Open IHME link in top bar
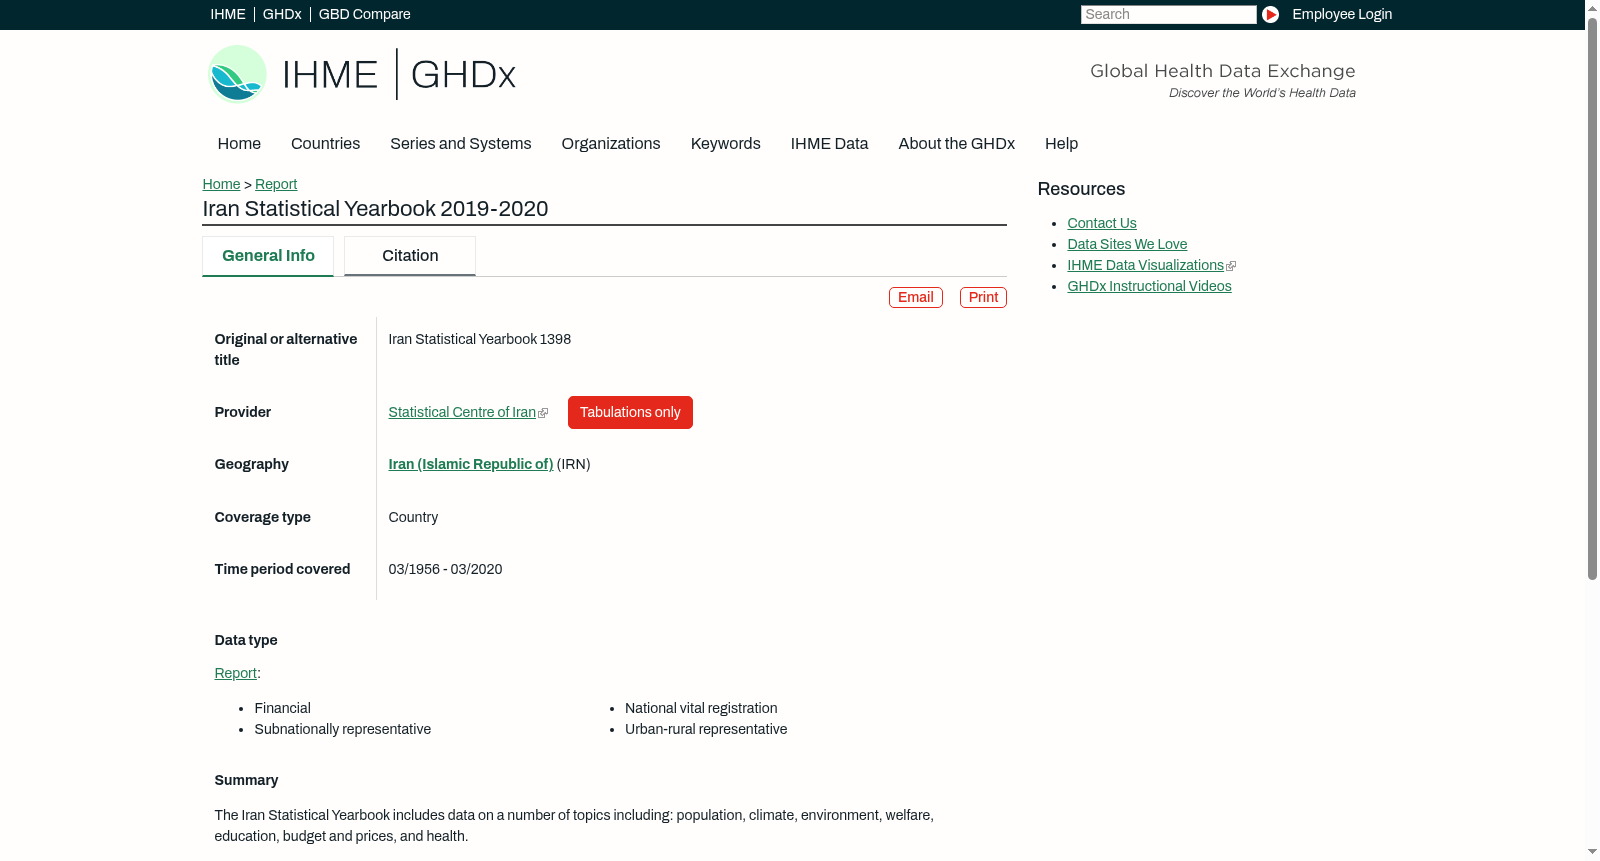Screen dimensions: 1600x861 [228, 14]
